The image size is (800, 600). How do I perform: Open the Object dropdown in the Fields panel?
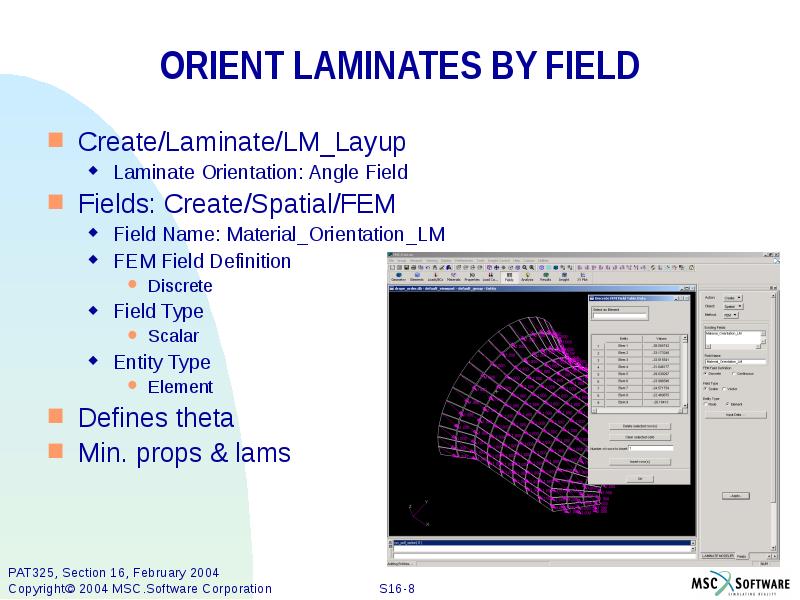point(732,306)
